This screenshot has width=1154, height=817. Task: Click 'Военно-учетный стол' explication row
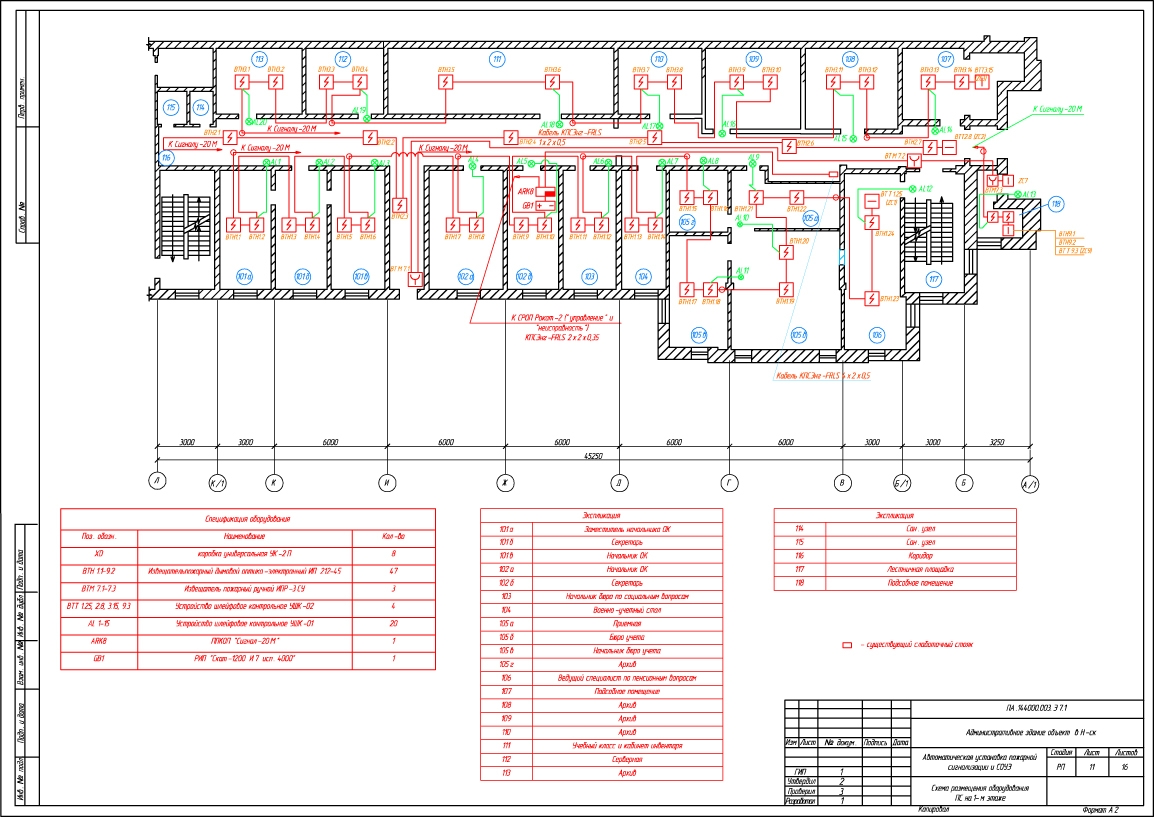[x=601, y=610]
